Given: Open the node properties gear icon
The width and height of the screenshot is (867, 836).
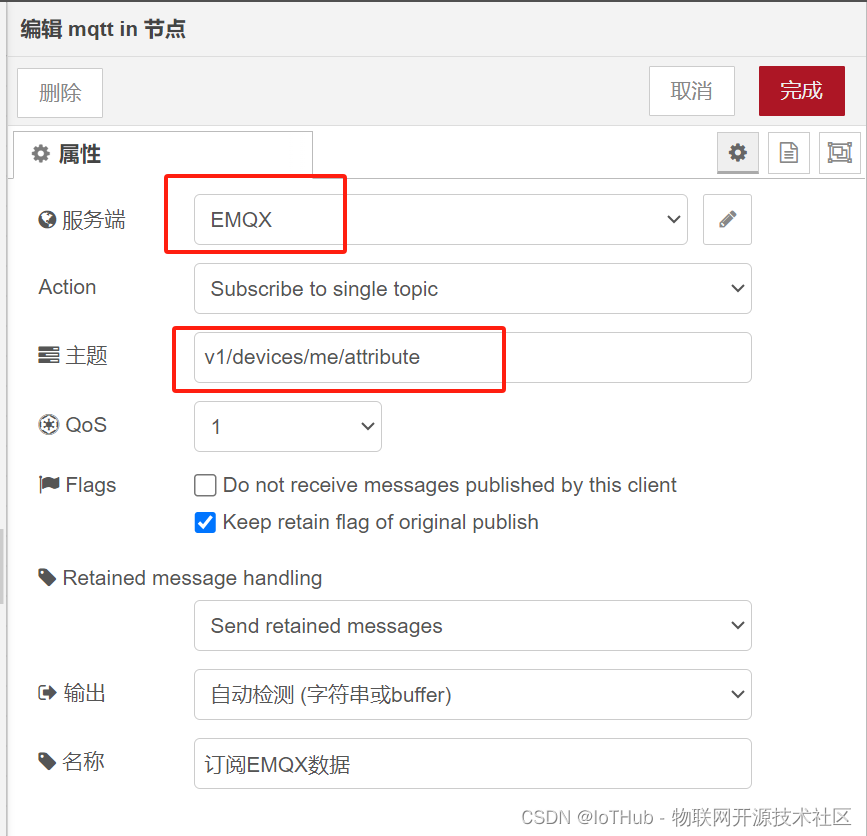Looking at the screenshot, I should 738,153.
